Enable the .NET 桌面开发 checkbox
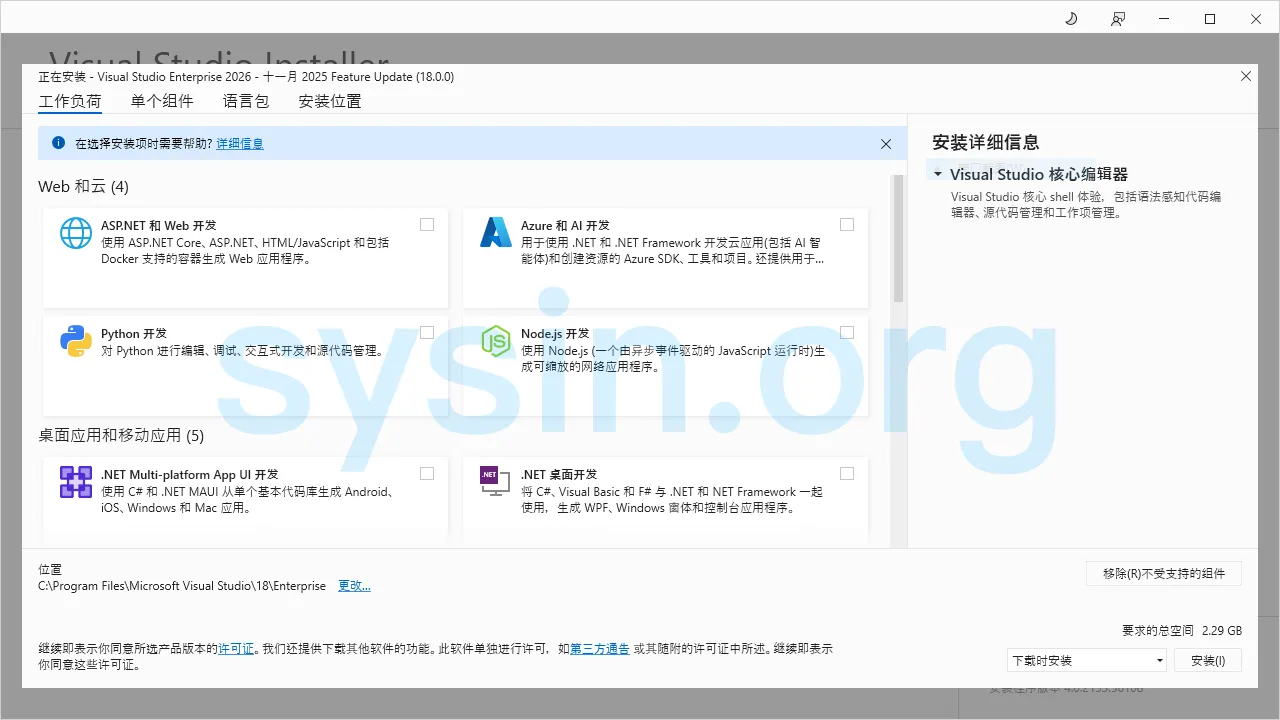Image resolution: width=1280 pixels, height=720 pixels. point(847,473)
